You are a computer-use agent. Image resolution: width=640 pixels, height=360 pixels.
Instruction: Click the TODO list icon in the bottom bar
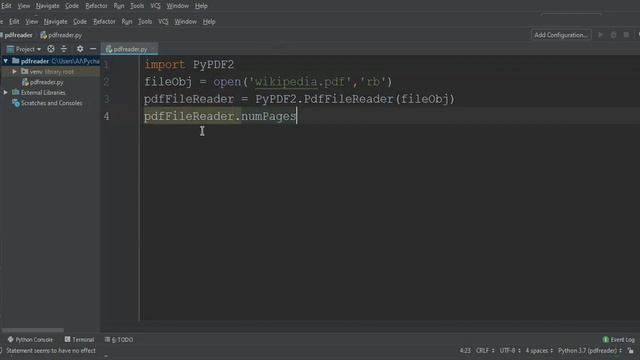coord(107,340)
